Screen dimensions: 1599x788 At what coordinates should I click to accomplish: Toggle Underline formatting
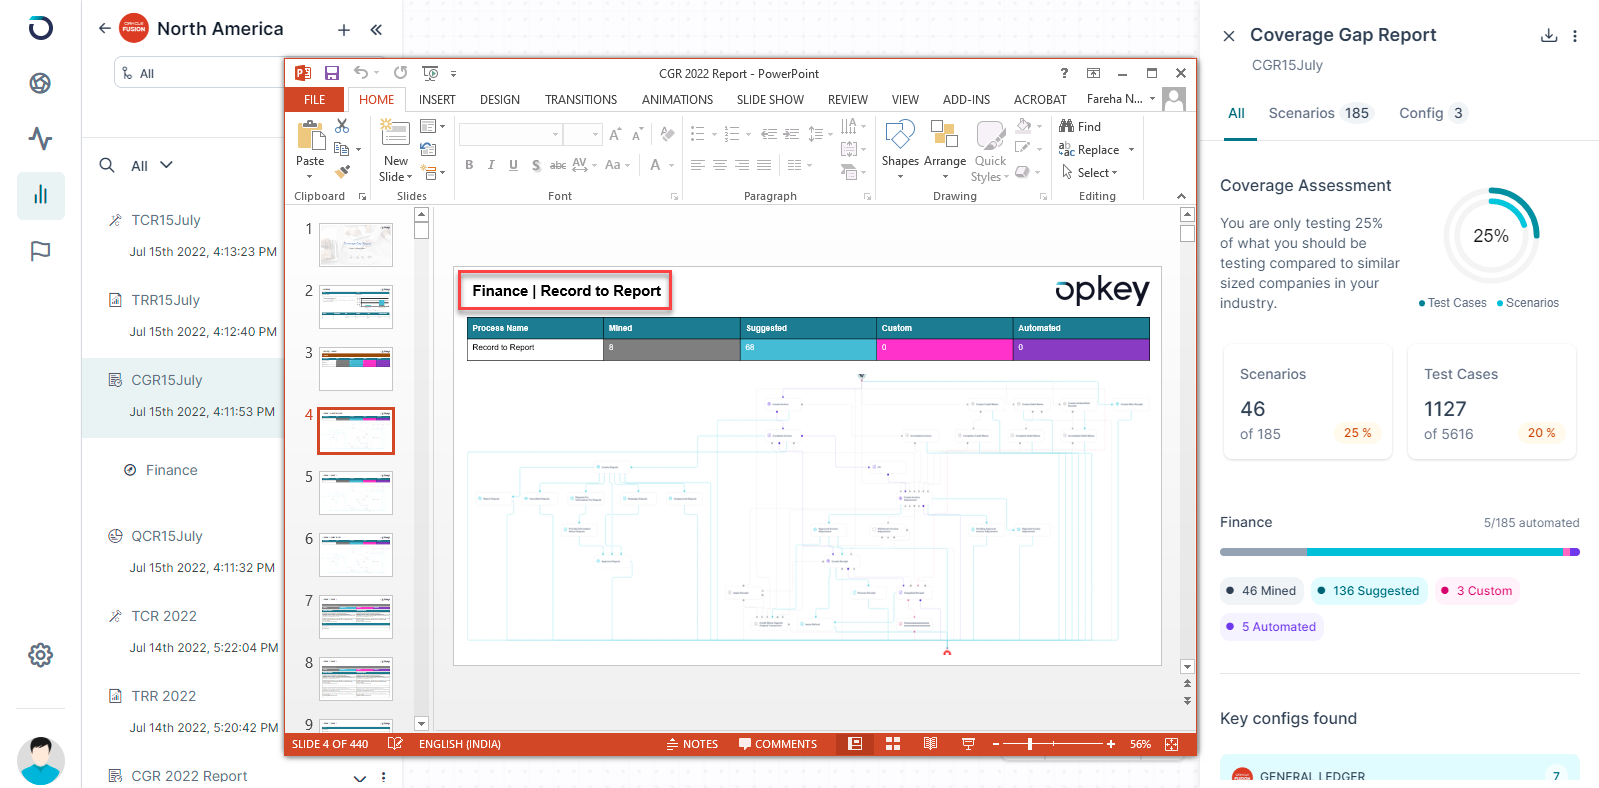pyautogui.click(x=513, y=165)
